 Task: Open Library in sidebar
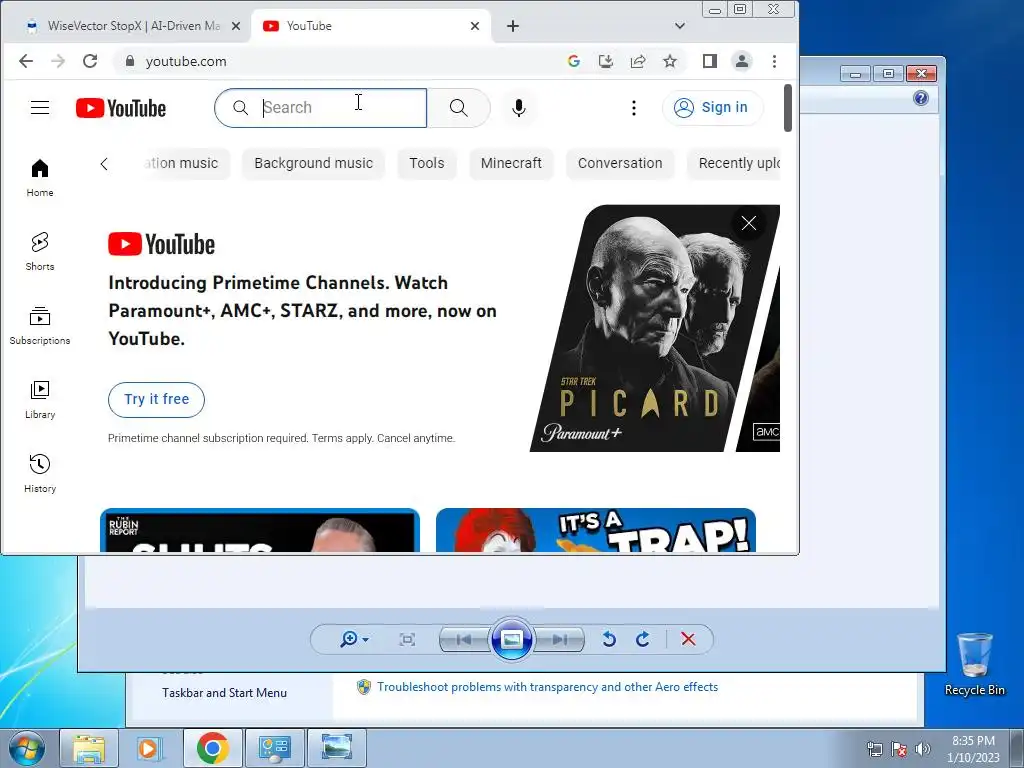point(40,399)
